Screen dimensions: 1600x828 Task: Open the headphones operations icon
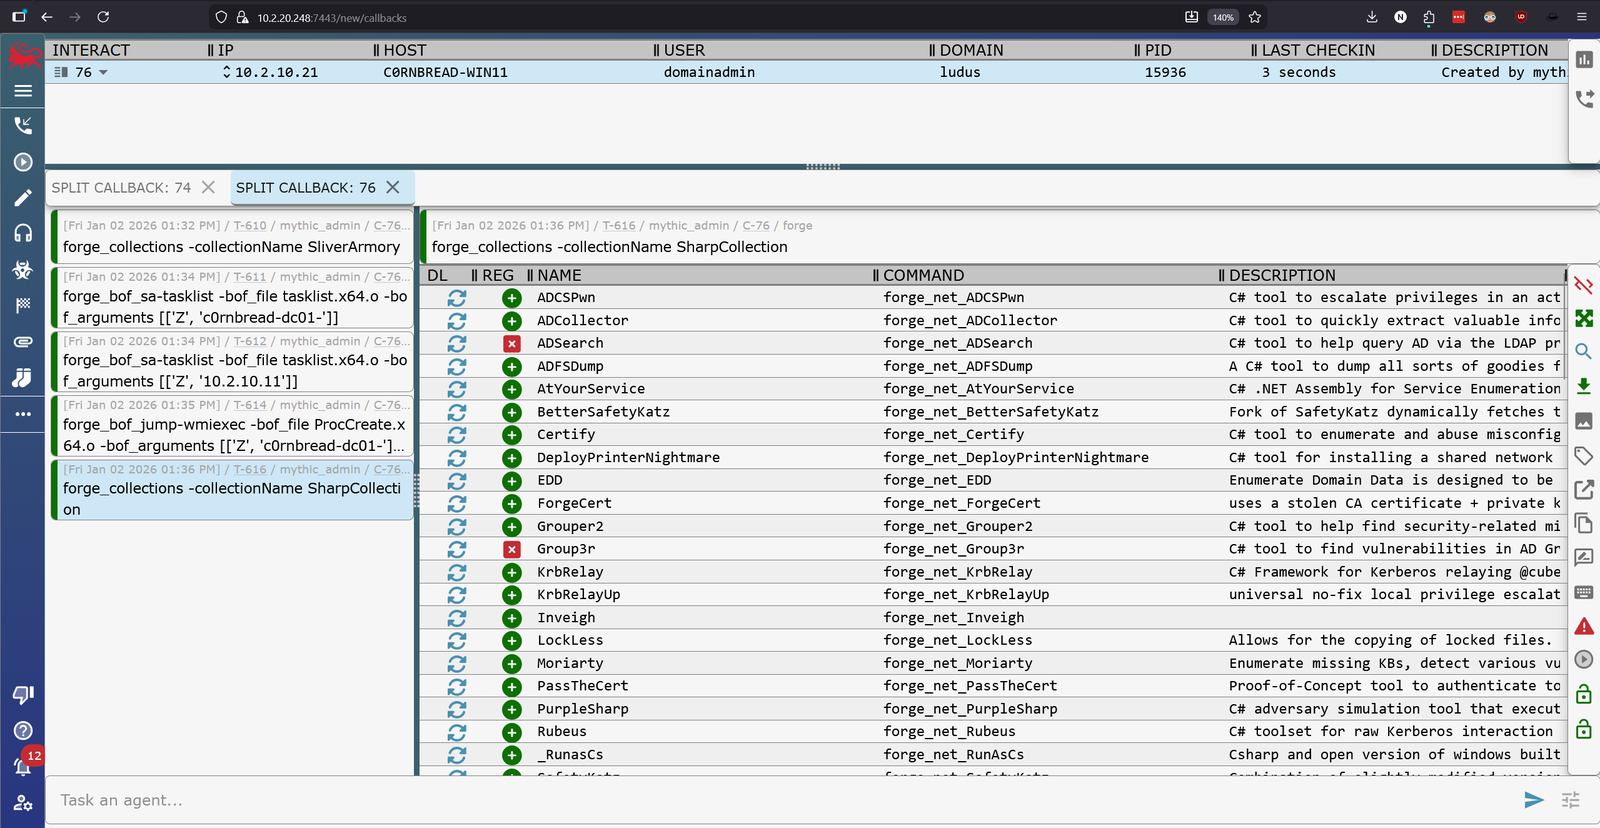coord(23,233)
